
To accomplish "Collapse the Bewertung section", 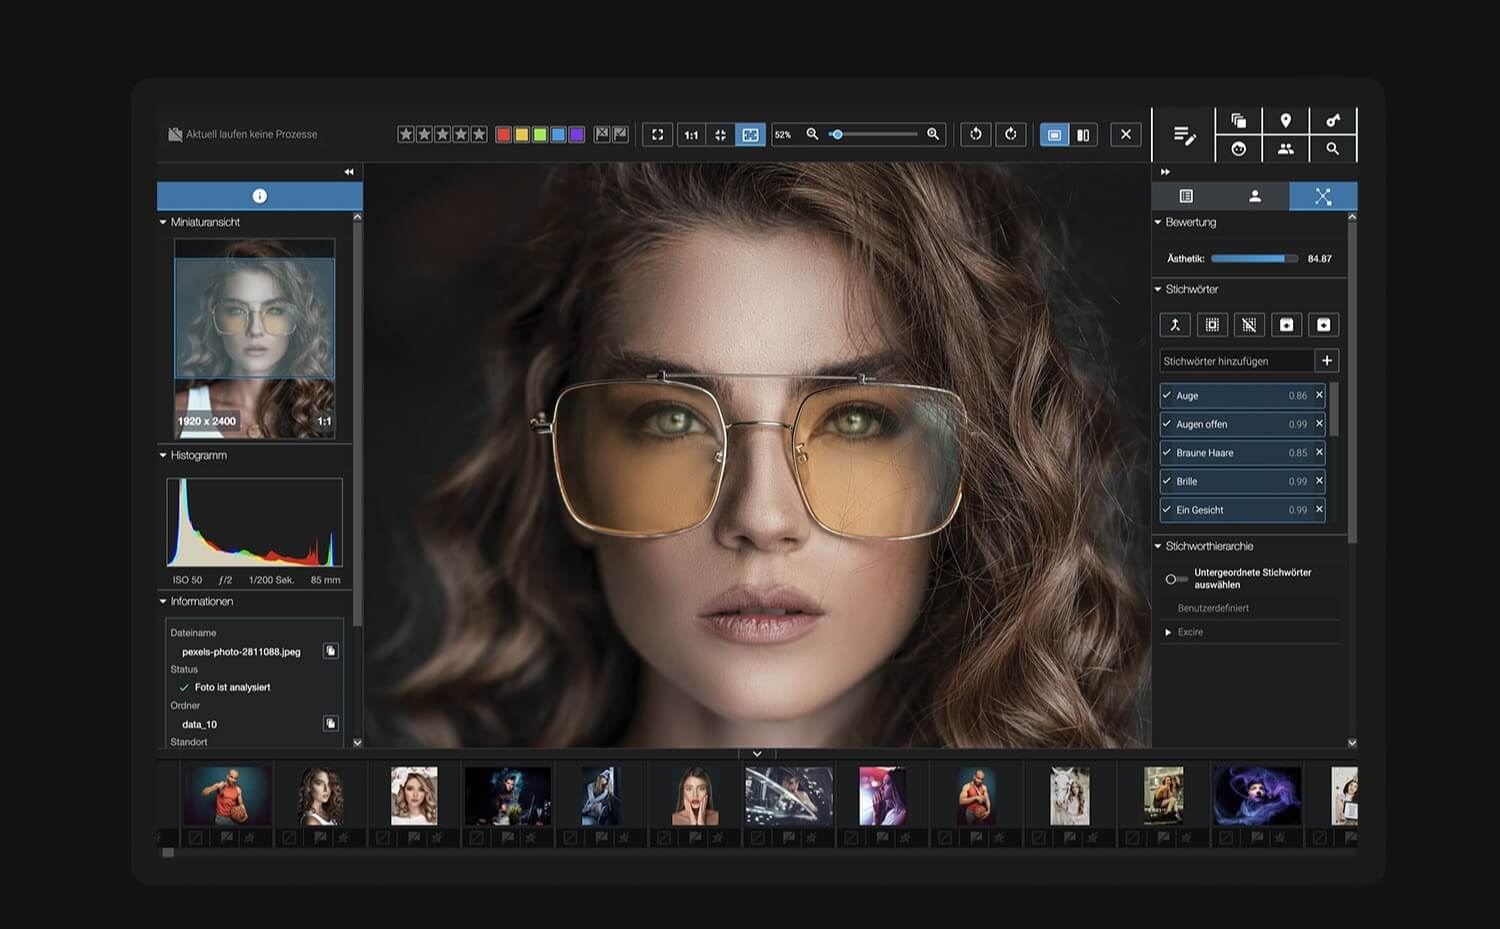I will pyautogui.click(x=1158, y=222).
